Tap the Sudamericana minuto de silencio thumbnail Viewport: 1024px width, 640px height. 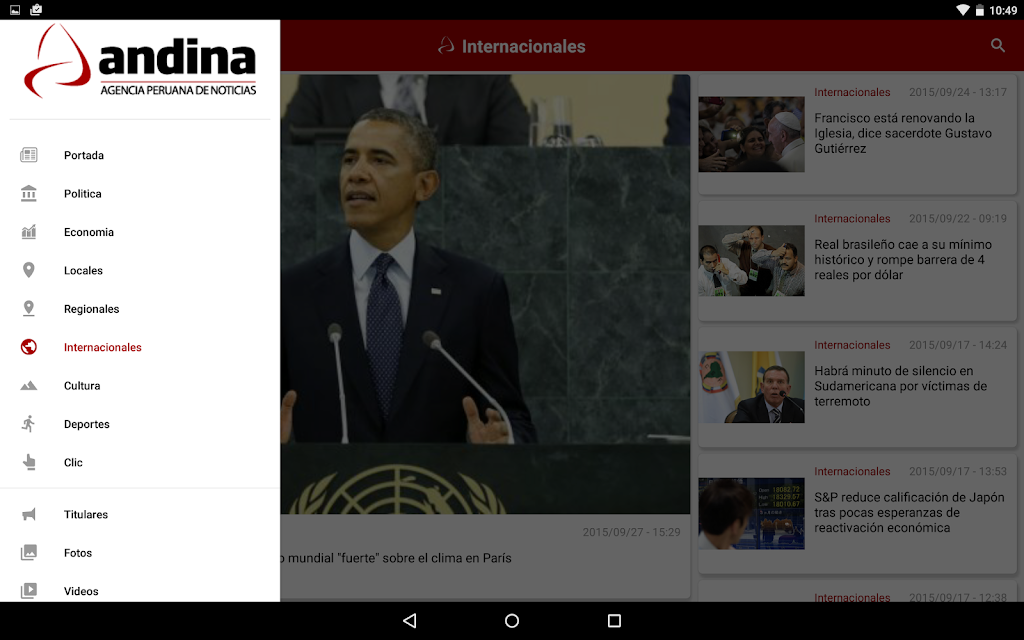tap(751, 387)
